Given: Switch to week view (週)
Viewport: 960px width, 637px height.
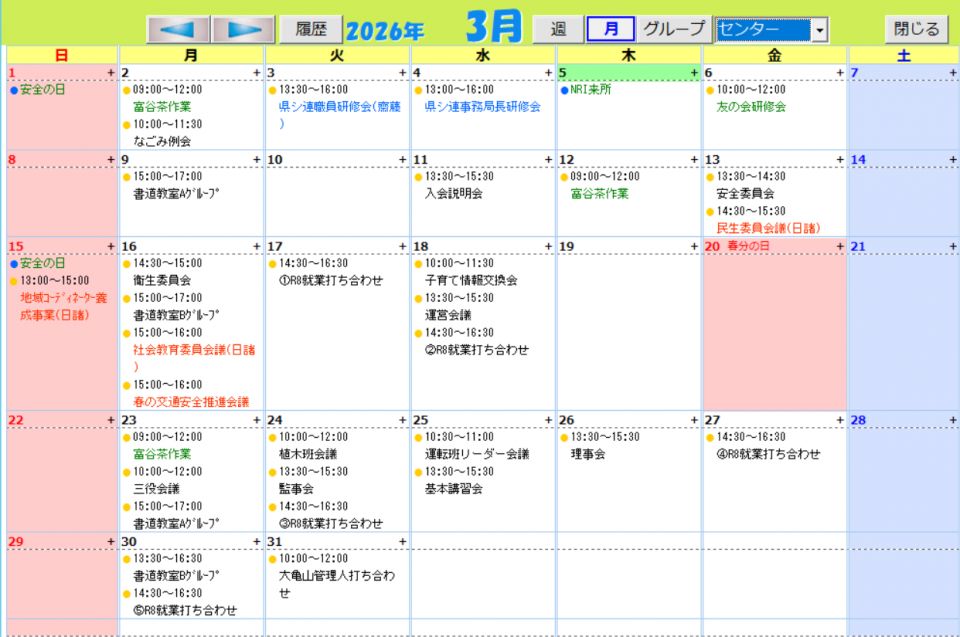Looking at the screenshot, I should coord(557,29).
